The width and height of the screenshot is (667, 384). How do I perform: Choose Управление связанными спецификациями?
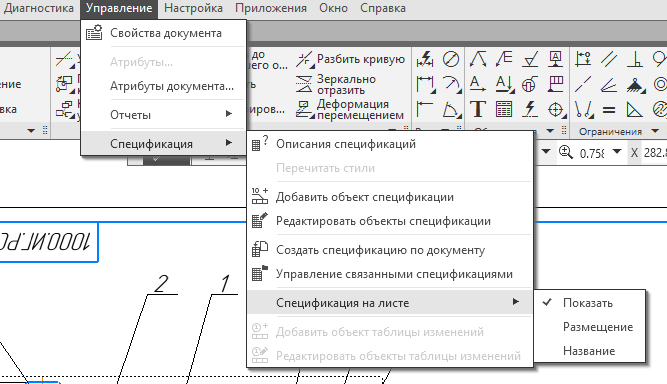point(390,274)
